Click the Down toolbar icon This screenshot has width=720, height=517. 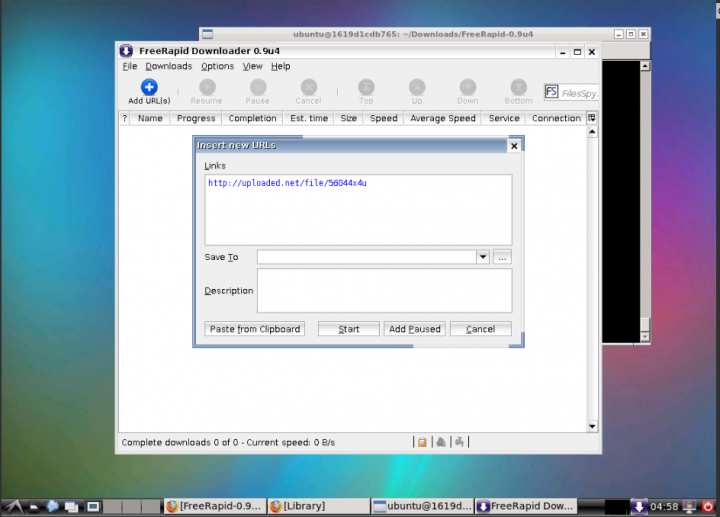point(467,87)
